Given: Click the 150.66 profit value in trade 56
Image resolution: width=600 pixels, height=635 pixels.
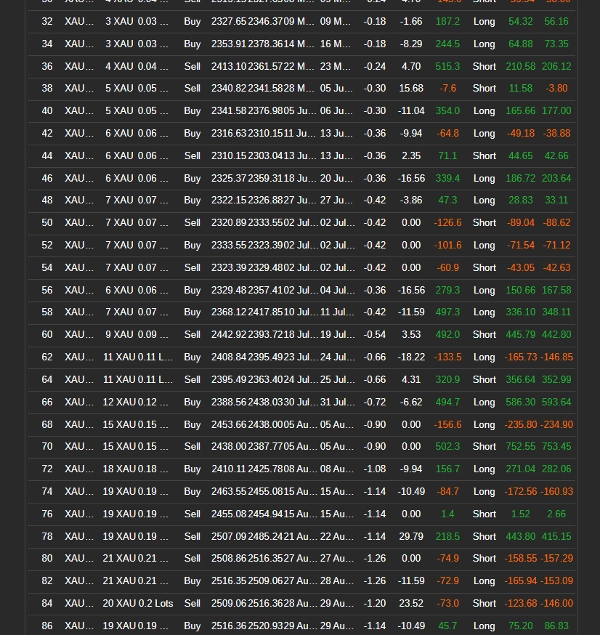Looking at the screenshot, I should [x=521, y=290].
